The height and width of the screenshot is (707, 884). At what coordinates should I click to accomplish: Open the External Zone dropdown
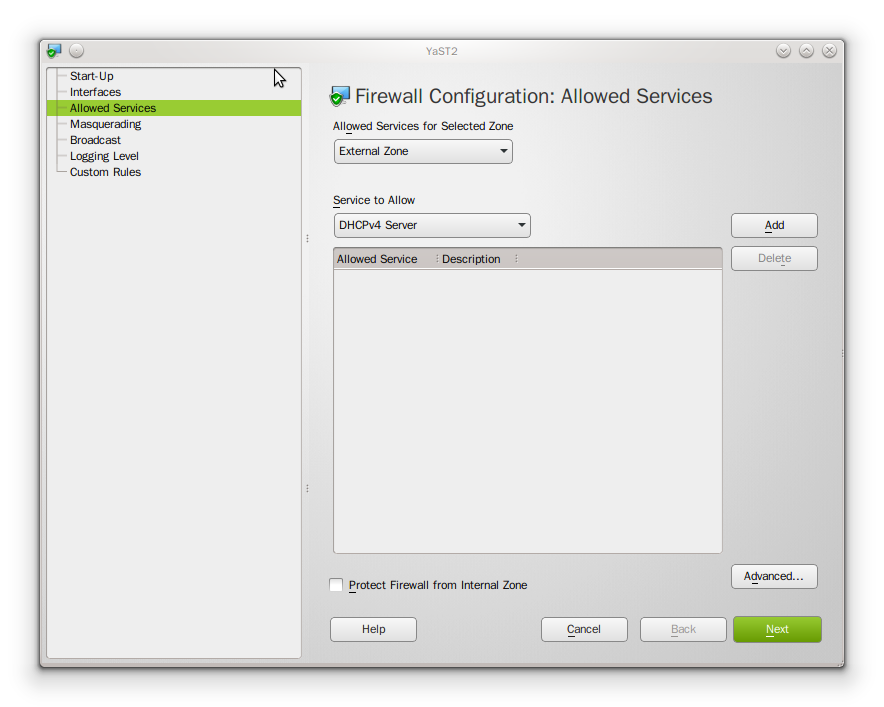423,152
